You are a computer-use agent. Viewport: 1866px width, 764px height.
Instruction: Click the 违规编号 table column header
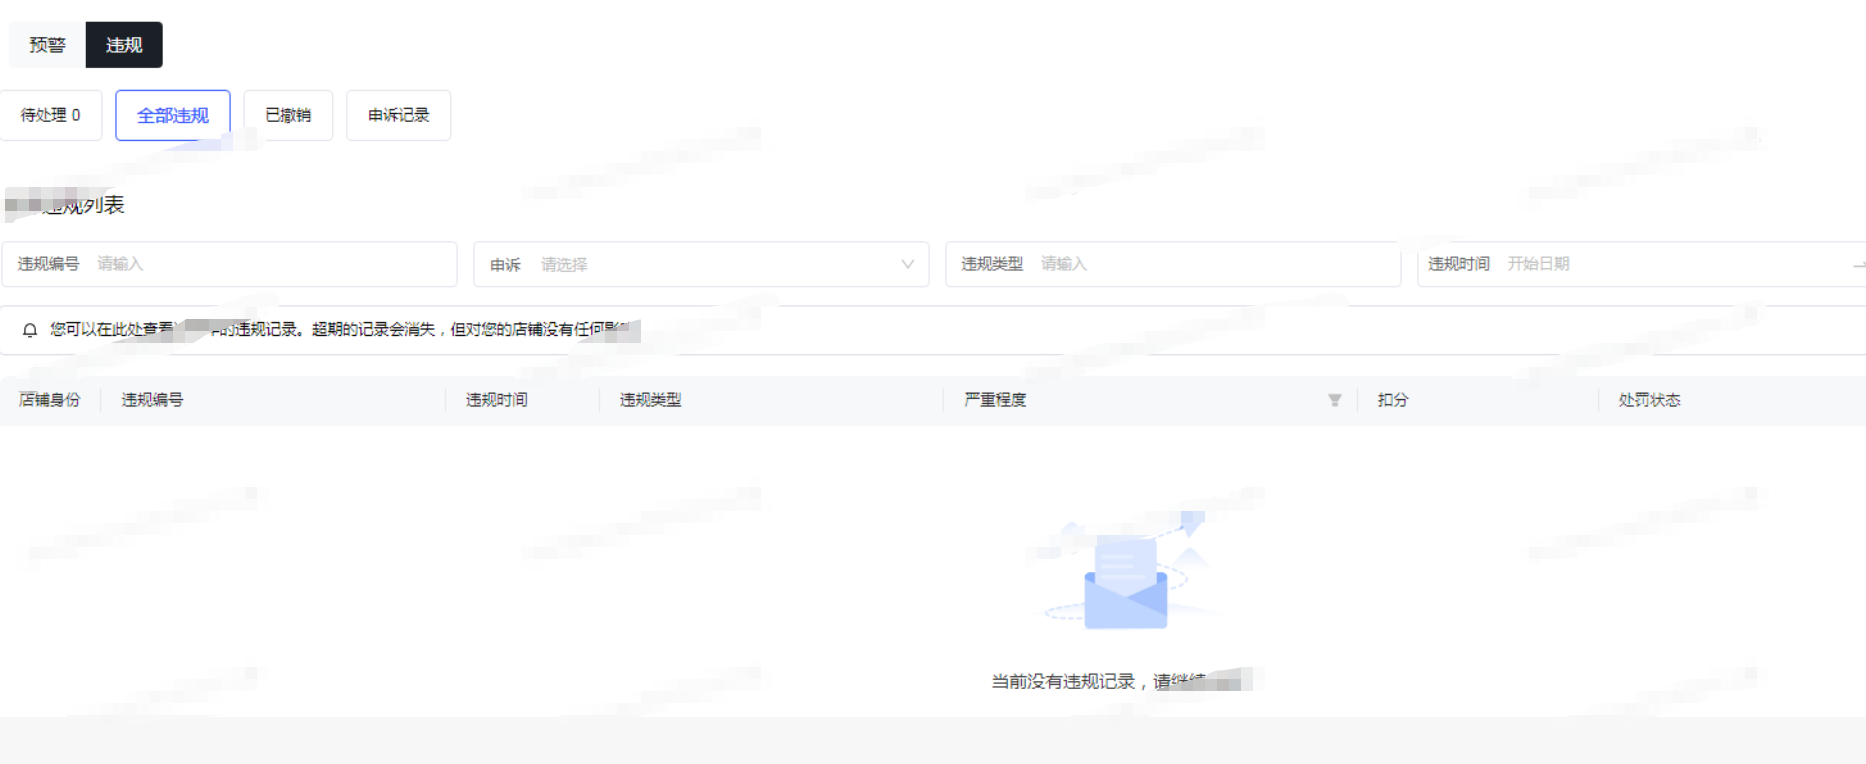click(152, 400)
